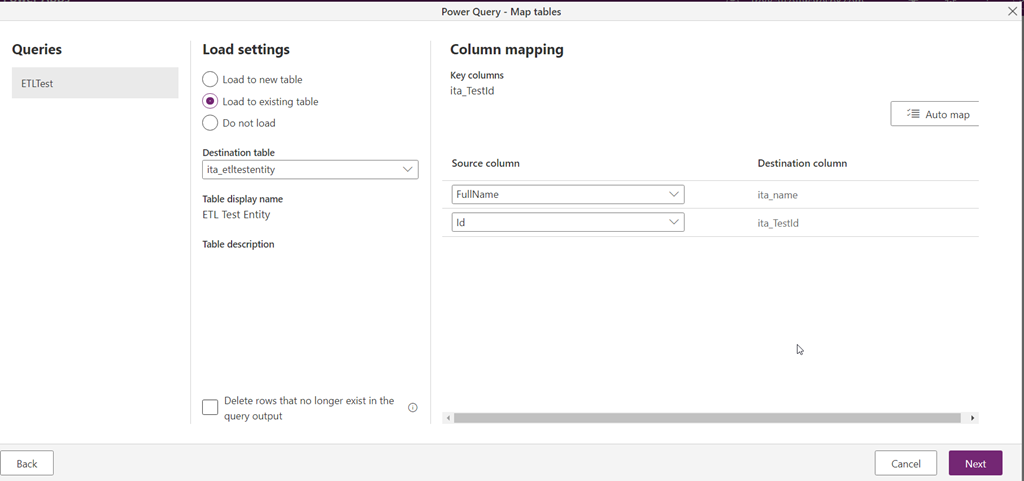Select the ETLTest query in the list
The image size is (1024, 481).
[95, 83]
